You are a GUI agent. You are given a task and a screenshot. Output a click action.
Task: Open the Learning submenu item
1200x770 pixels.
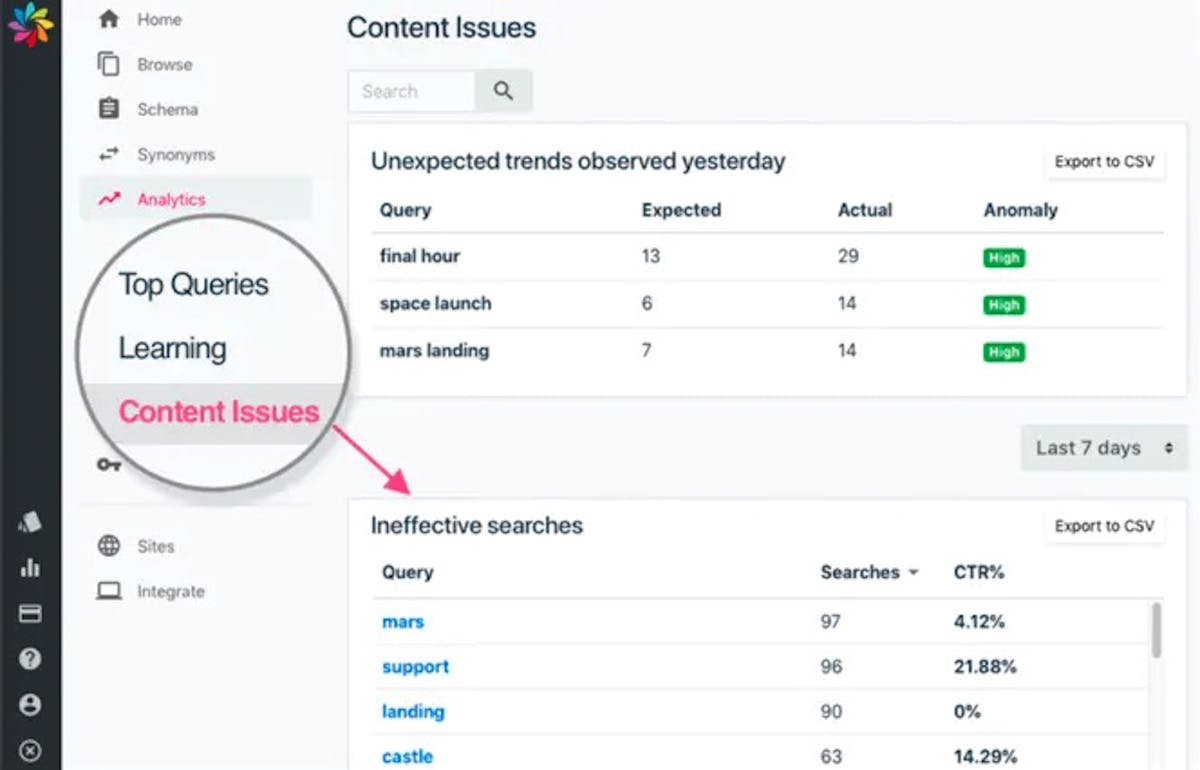click(173, 348)
